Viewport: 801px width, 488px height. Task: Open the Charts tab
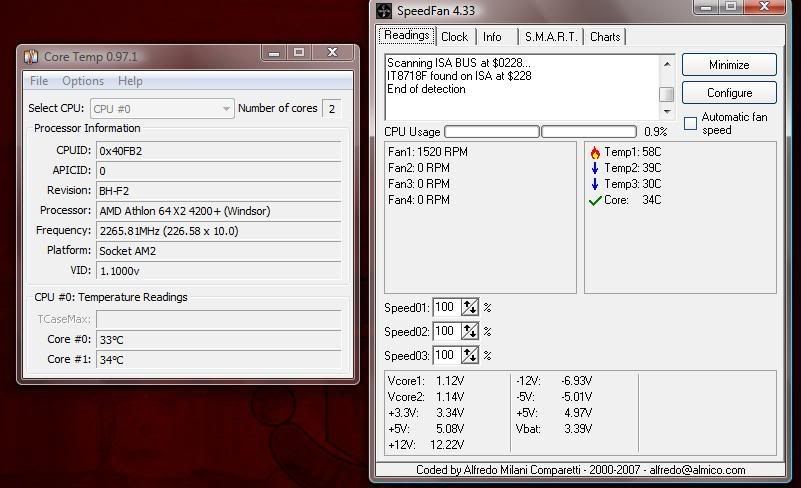605,37
